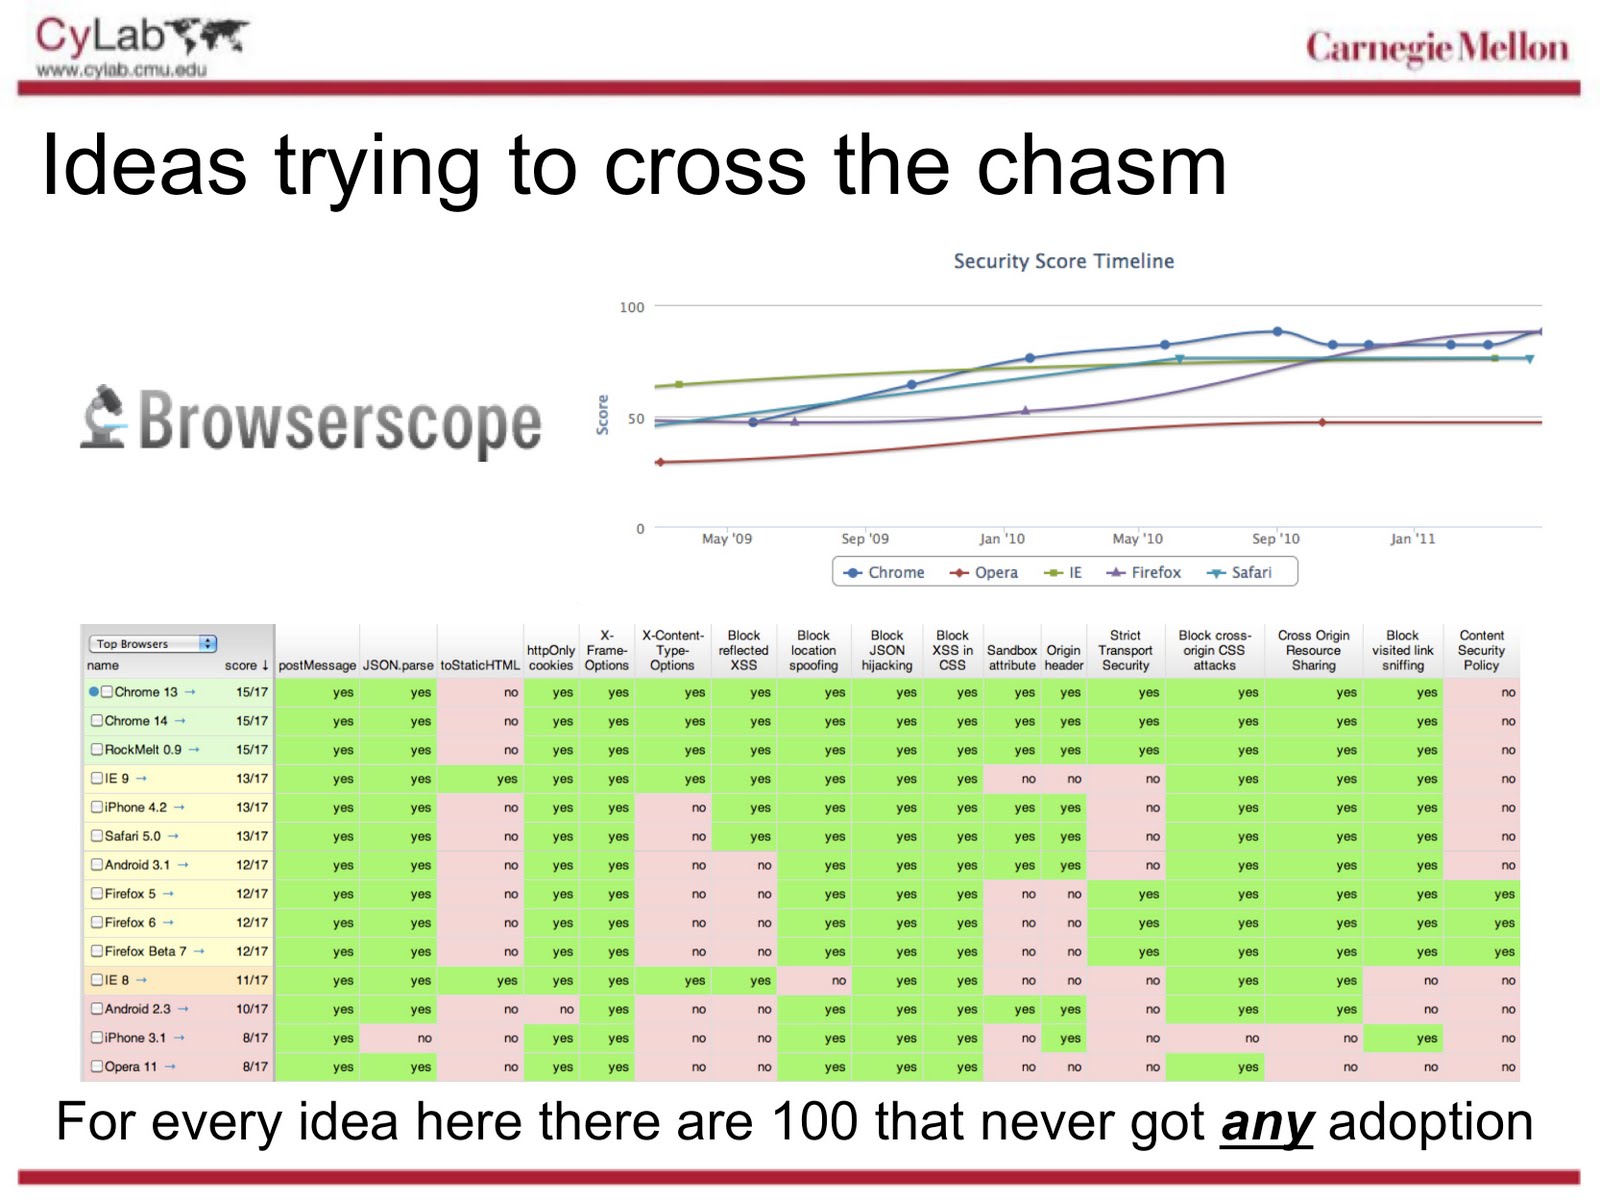Click the arrow icon next to RockMelt 0.9
This screenshot has width=1600, height=1200.
coord(194,750)
